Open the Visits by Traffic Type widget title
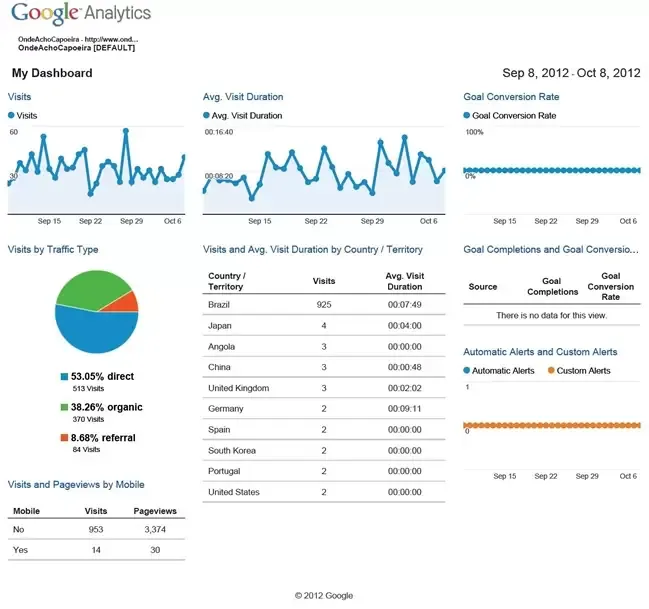Viewport: 649px width, 609px height. (x=53, y=249)
